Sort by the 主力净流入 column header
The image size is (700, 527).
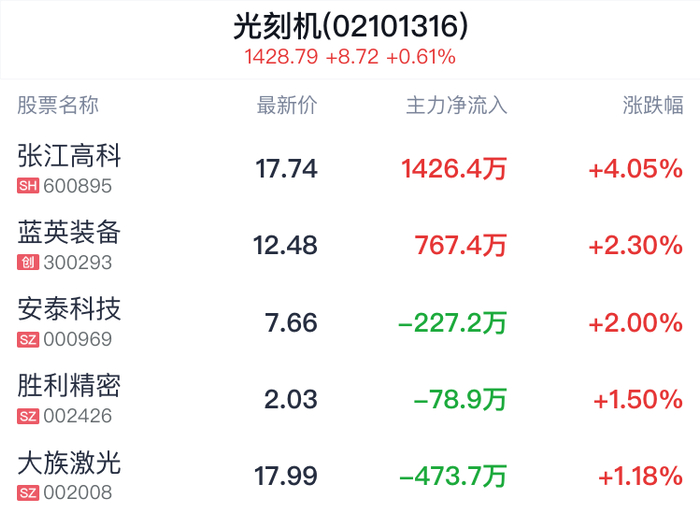[x=456, y=106]
